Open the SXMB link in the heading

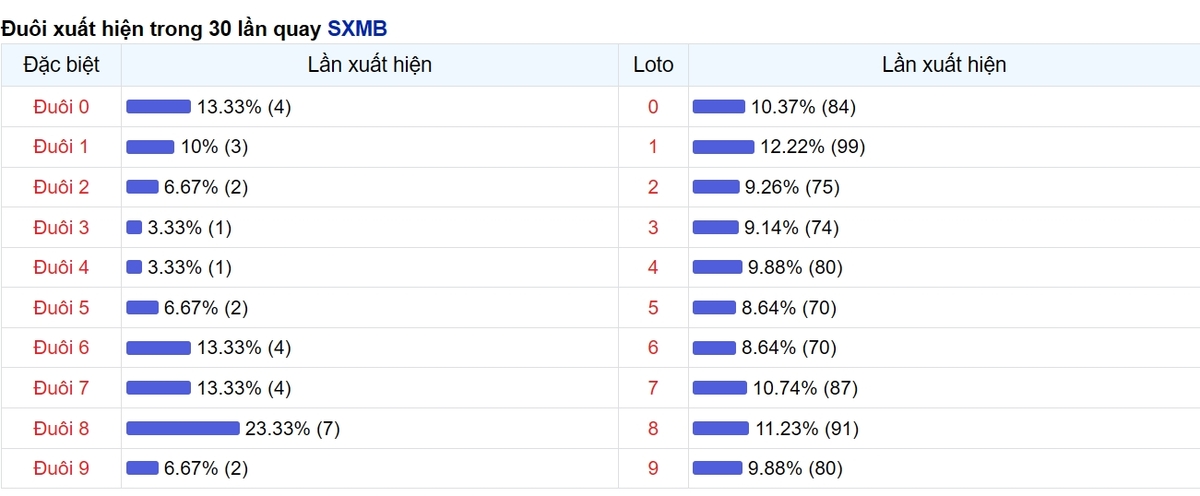357,28
